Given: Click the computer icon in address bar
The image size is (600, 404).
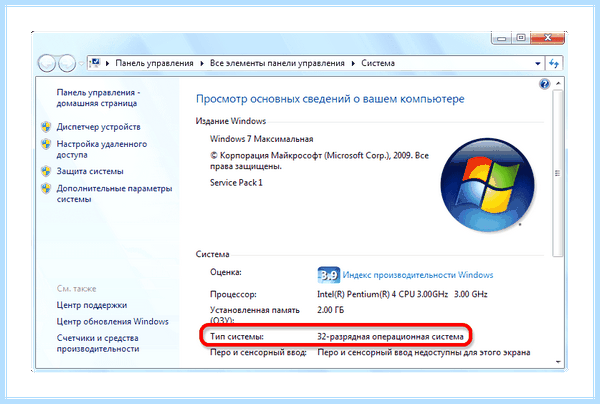Looking at the screenshot, I should (95, 63).
